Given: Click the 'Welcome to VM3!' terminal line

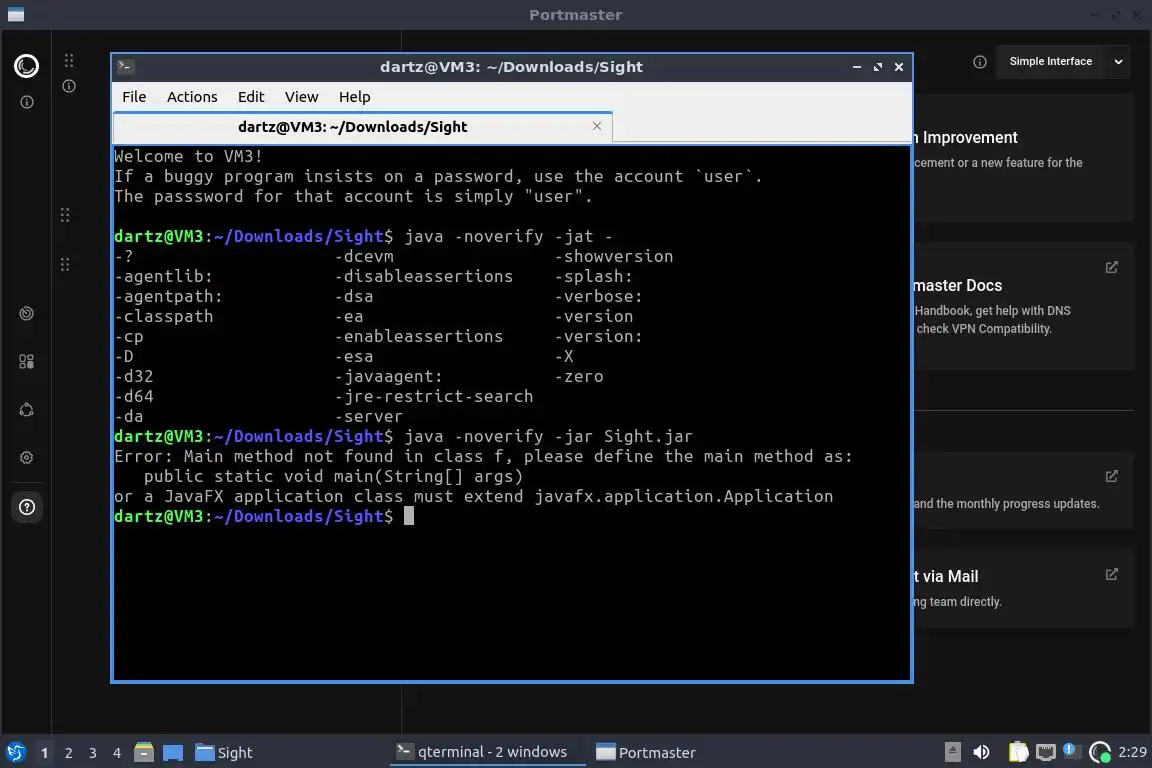Looking at the screenshot, I should [x=188, y=157].
